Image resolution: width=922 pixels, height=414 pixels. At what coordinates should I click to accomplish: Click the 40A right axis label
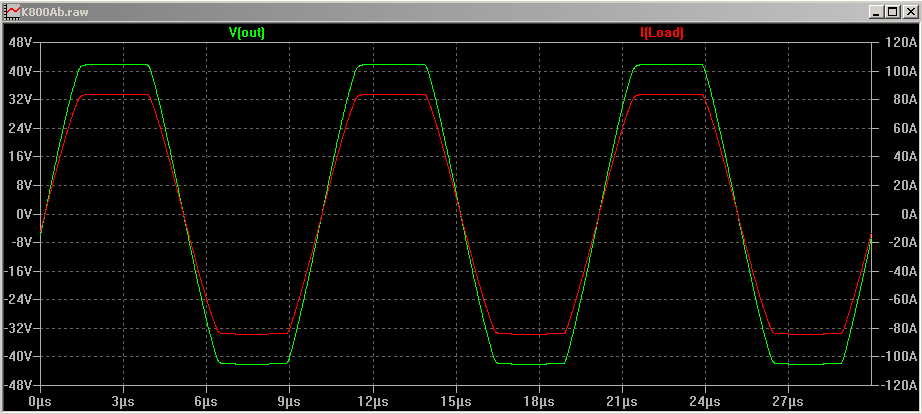[907, 157]
